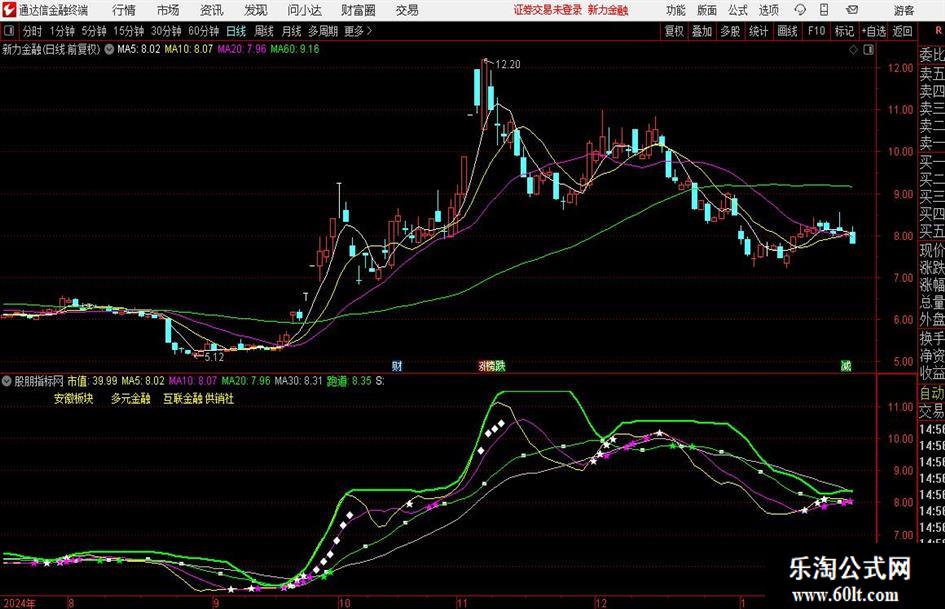
Task: Open the mobile phone icon in the title bar
Action: [x=824, y=10]
